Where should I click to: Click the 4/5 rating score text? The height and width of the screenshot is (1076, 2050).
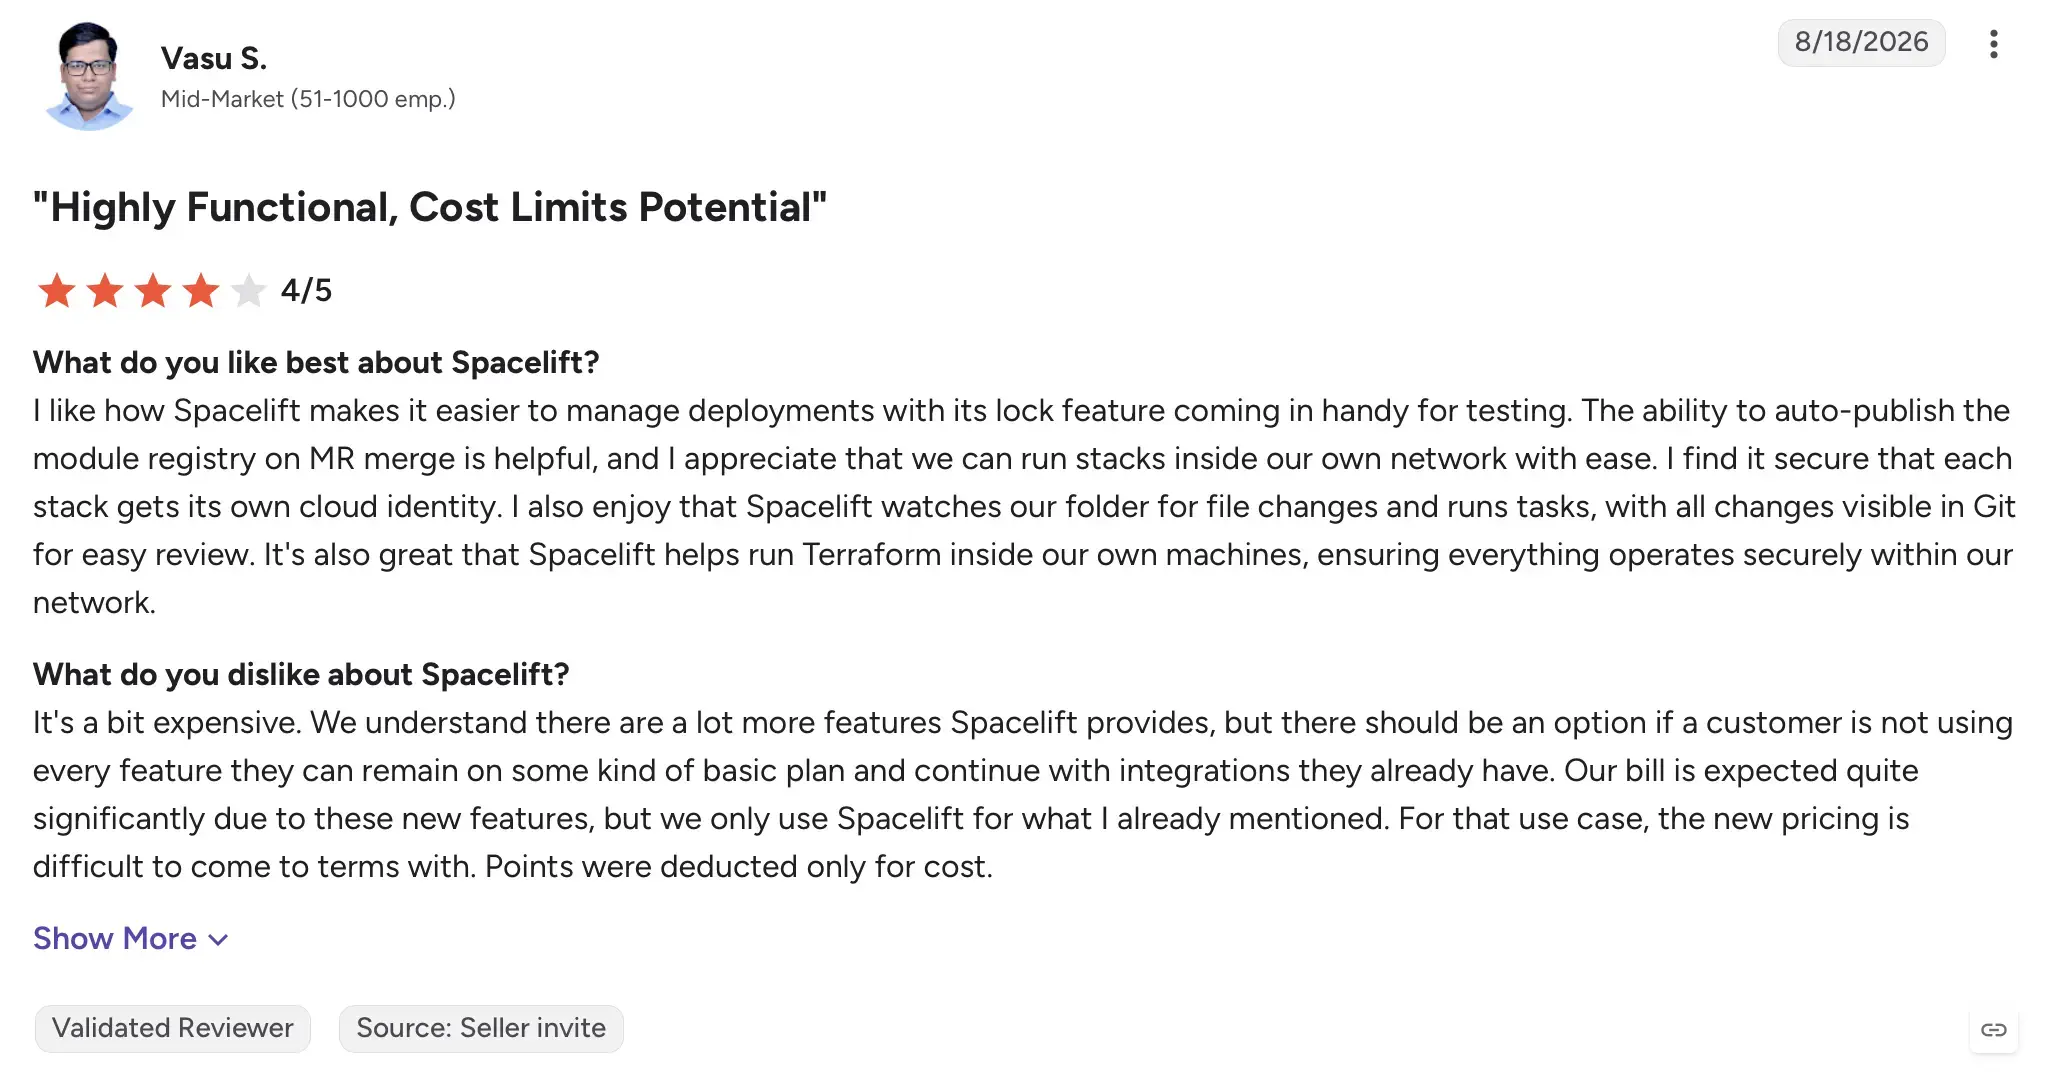(x=306, y=290)
